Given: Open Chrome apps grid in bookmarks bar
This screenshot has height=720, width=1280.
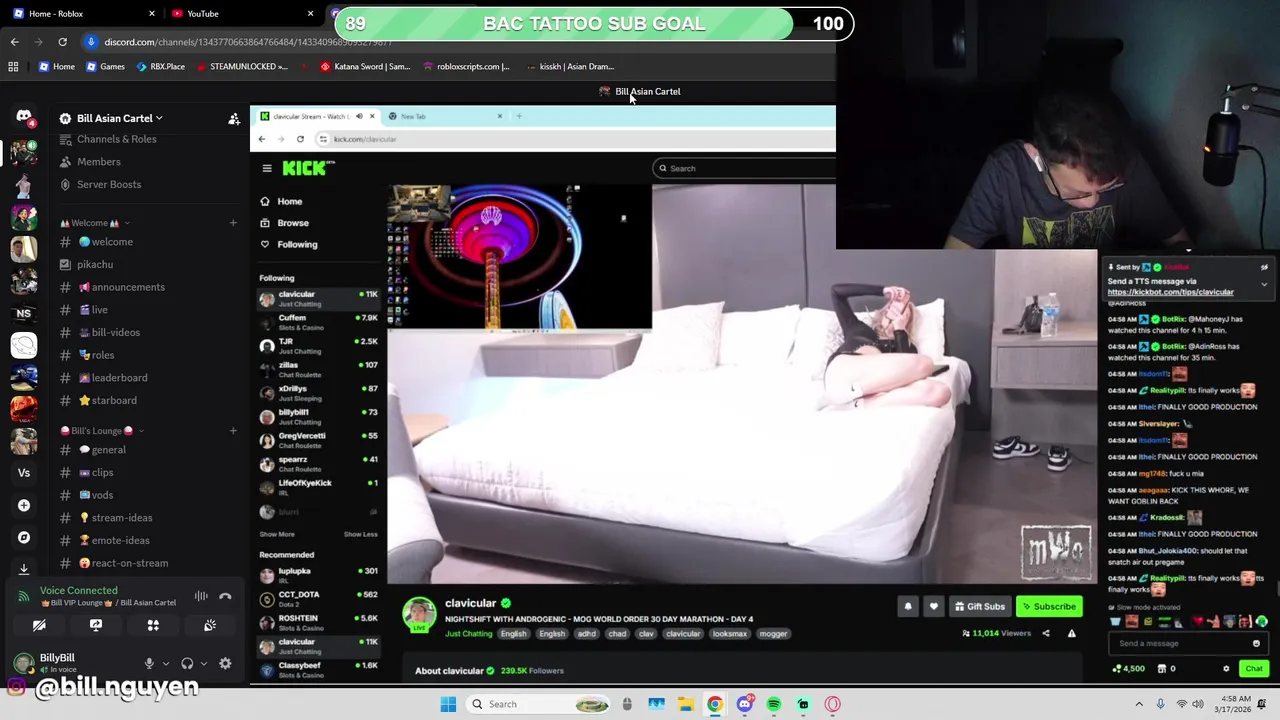Looking at the screenshot, I should [x=13, y=67].
